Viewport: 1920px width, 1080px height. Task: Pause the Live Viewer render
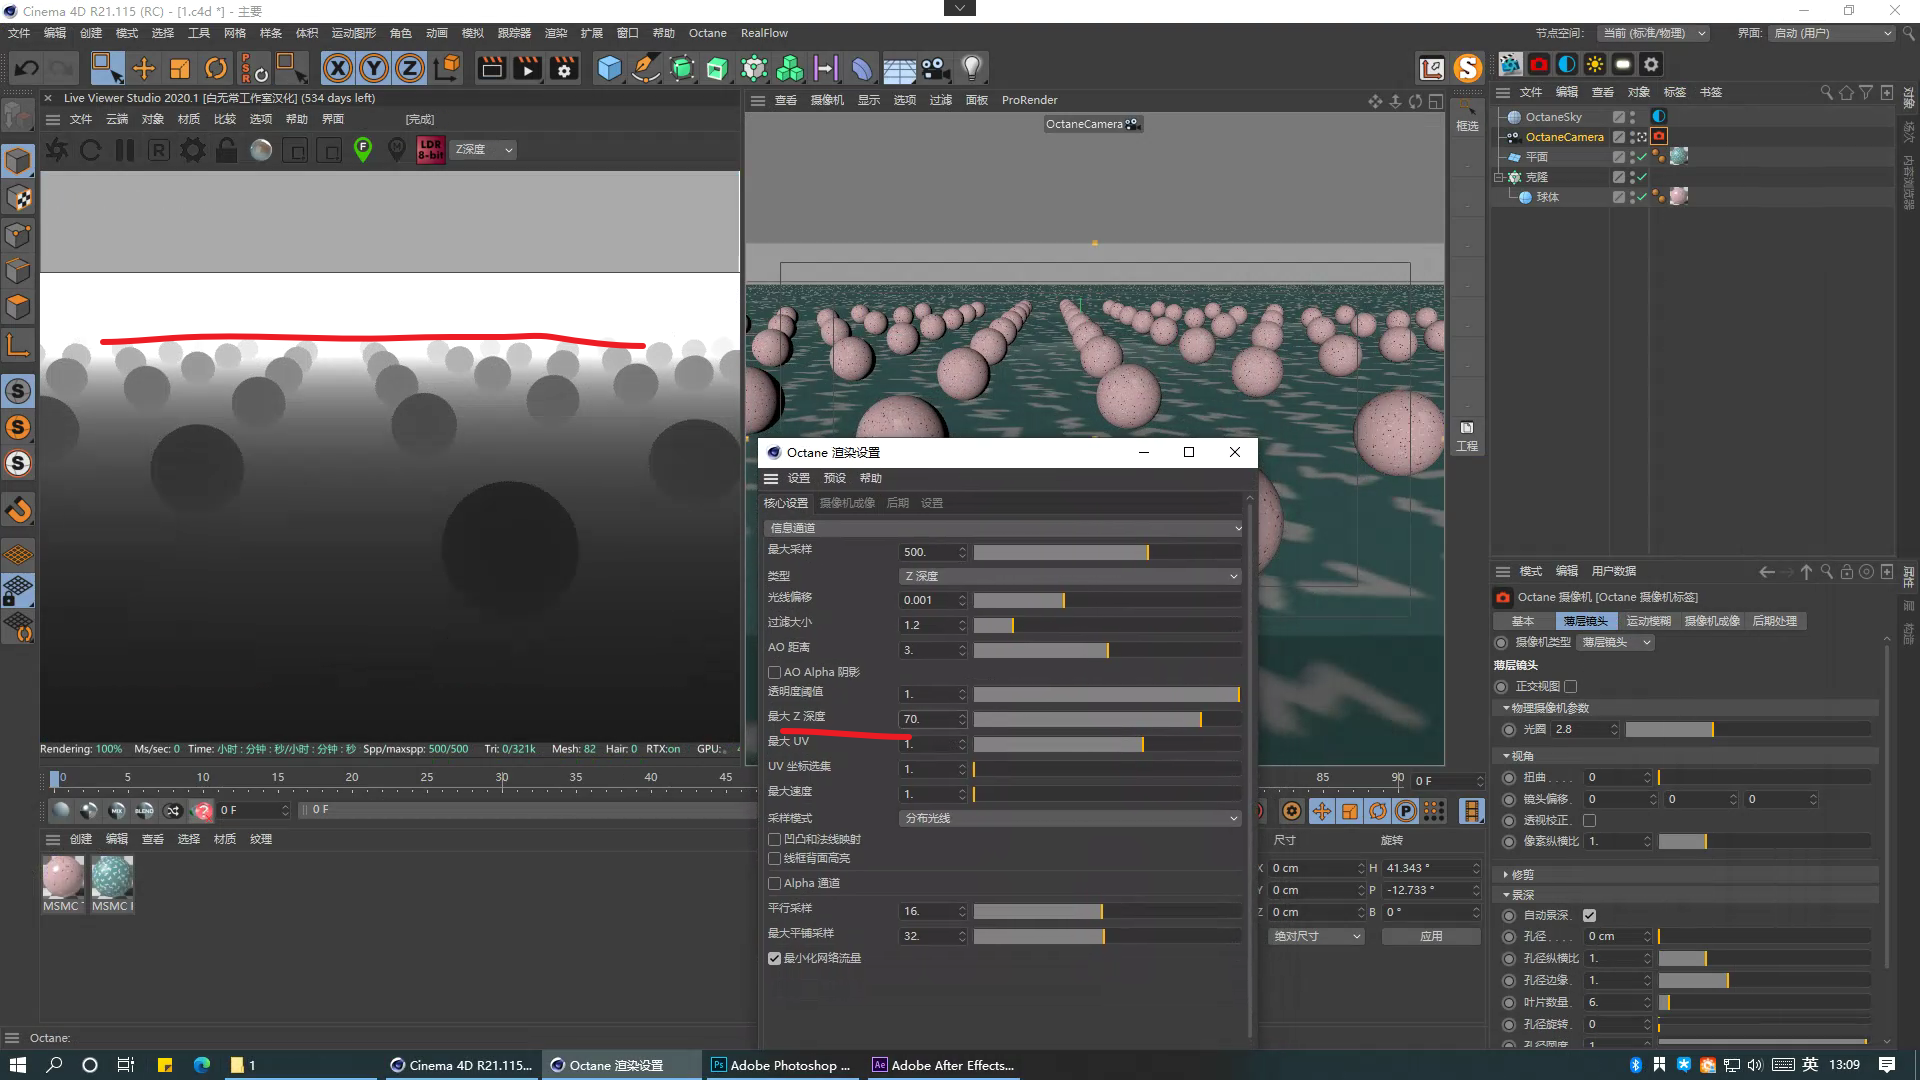125,150
